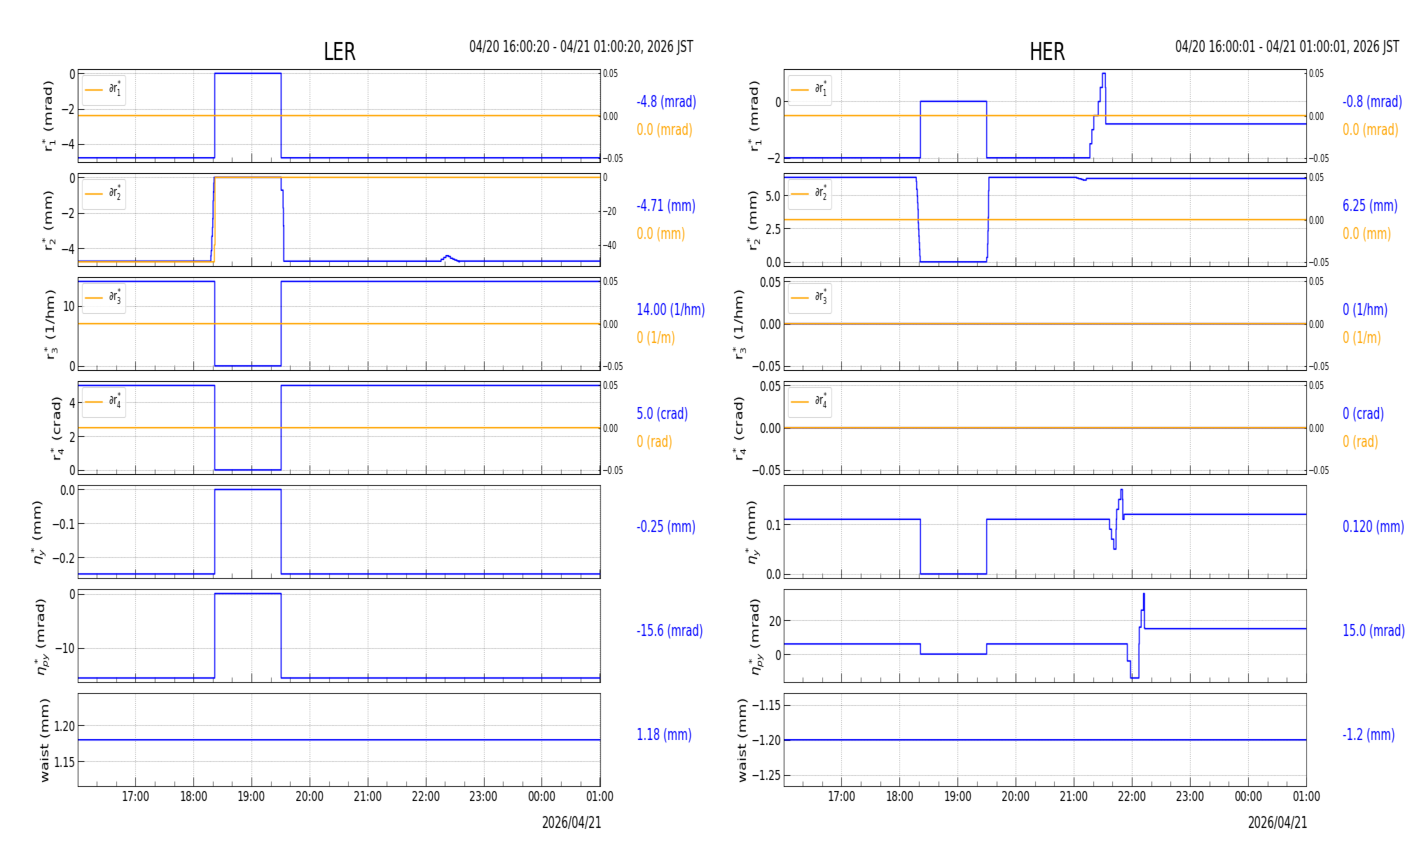
Task: Select the 2026/04/21 date below HER
Action: pyautogui.click(x=1278, y=823)
